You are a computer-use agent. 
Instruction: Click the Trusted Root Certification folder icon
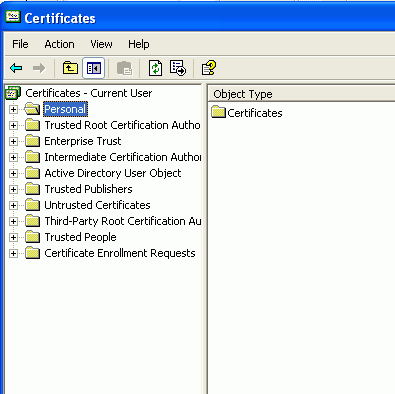point(33,125)
